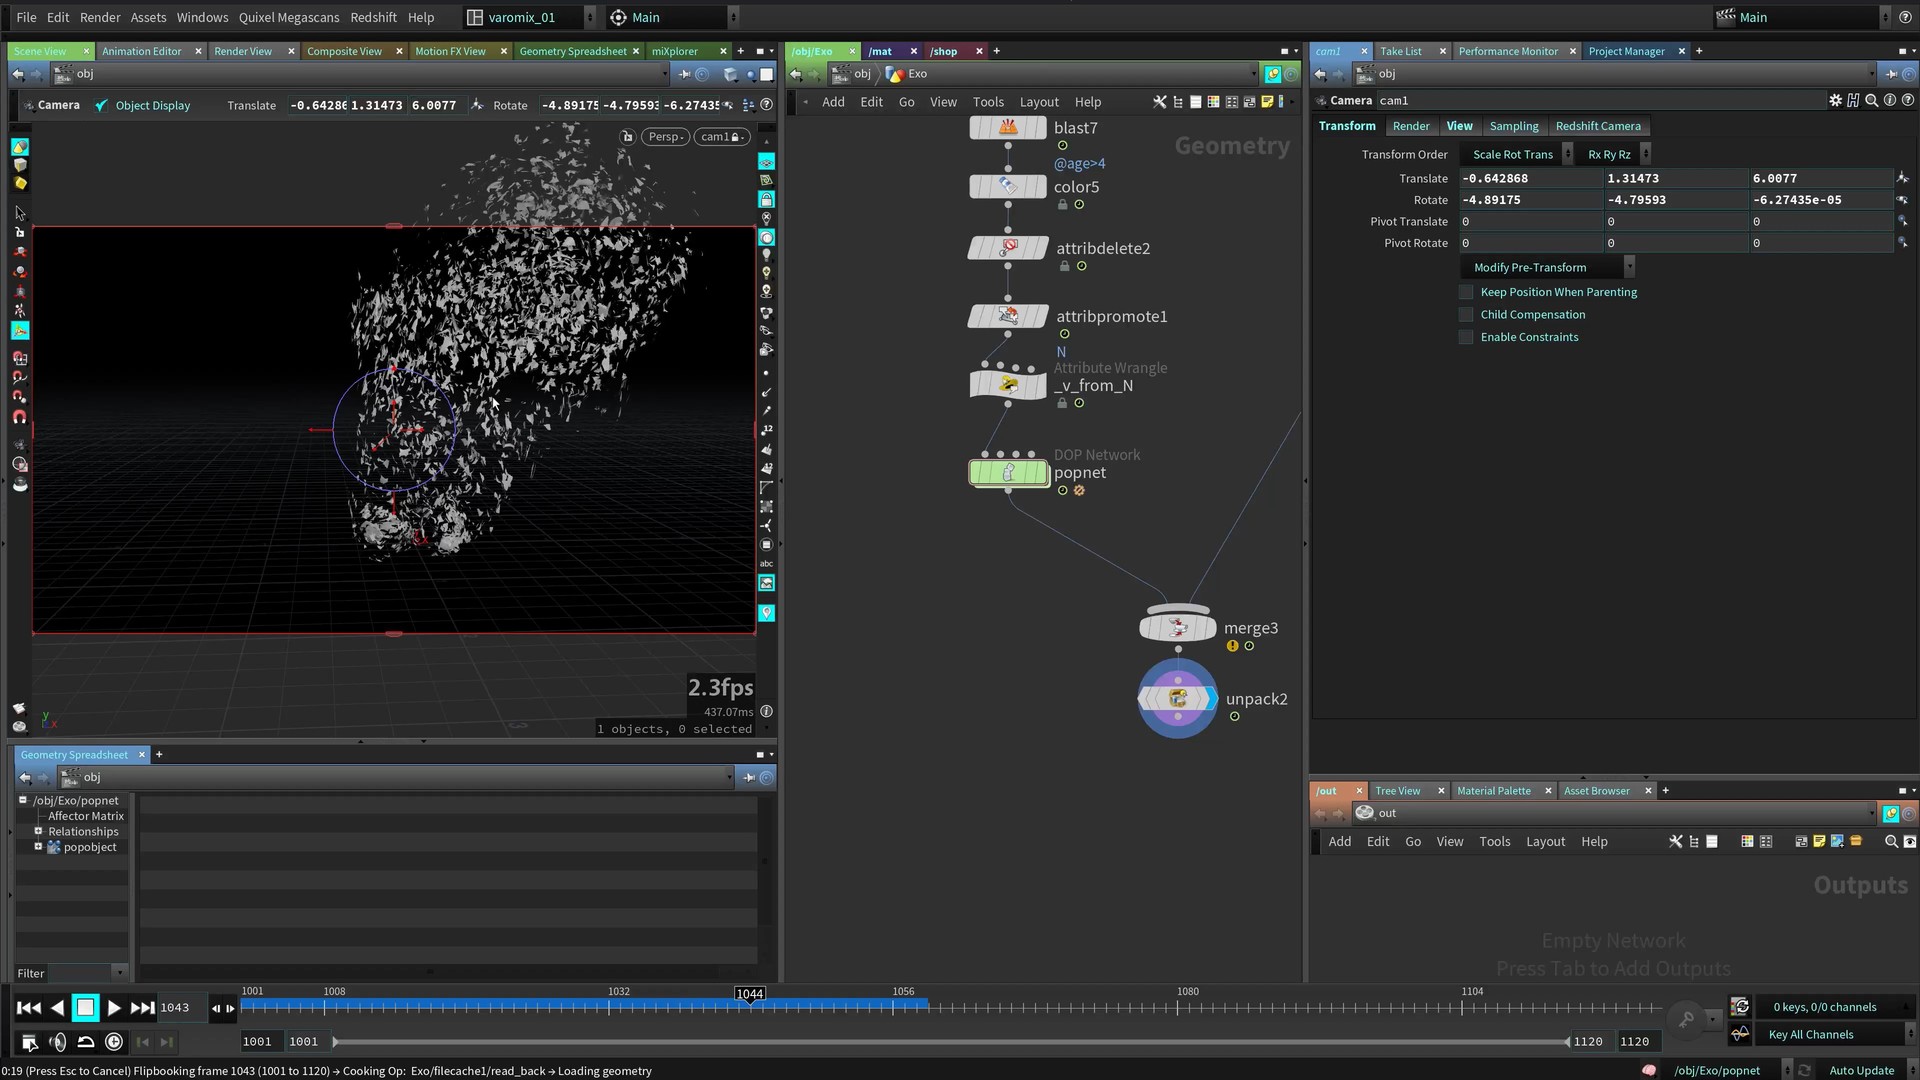
Task: Click the merge3 node icon
Action: 1177,628
